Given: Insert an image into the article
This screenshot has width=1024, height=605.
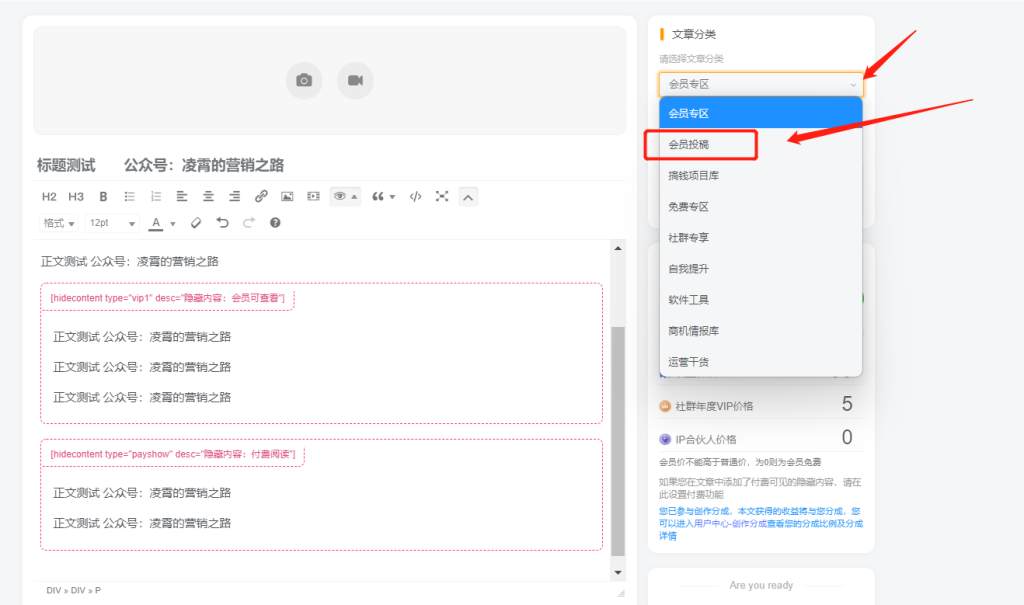Looking at the screenshot, I should pyautogui.click(x=286, y=196).
